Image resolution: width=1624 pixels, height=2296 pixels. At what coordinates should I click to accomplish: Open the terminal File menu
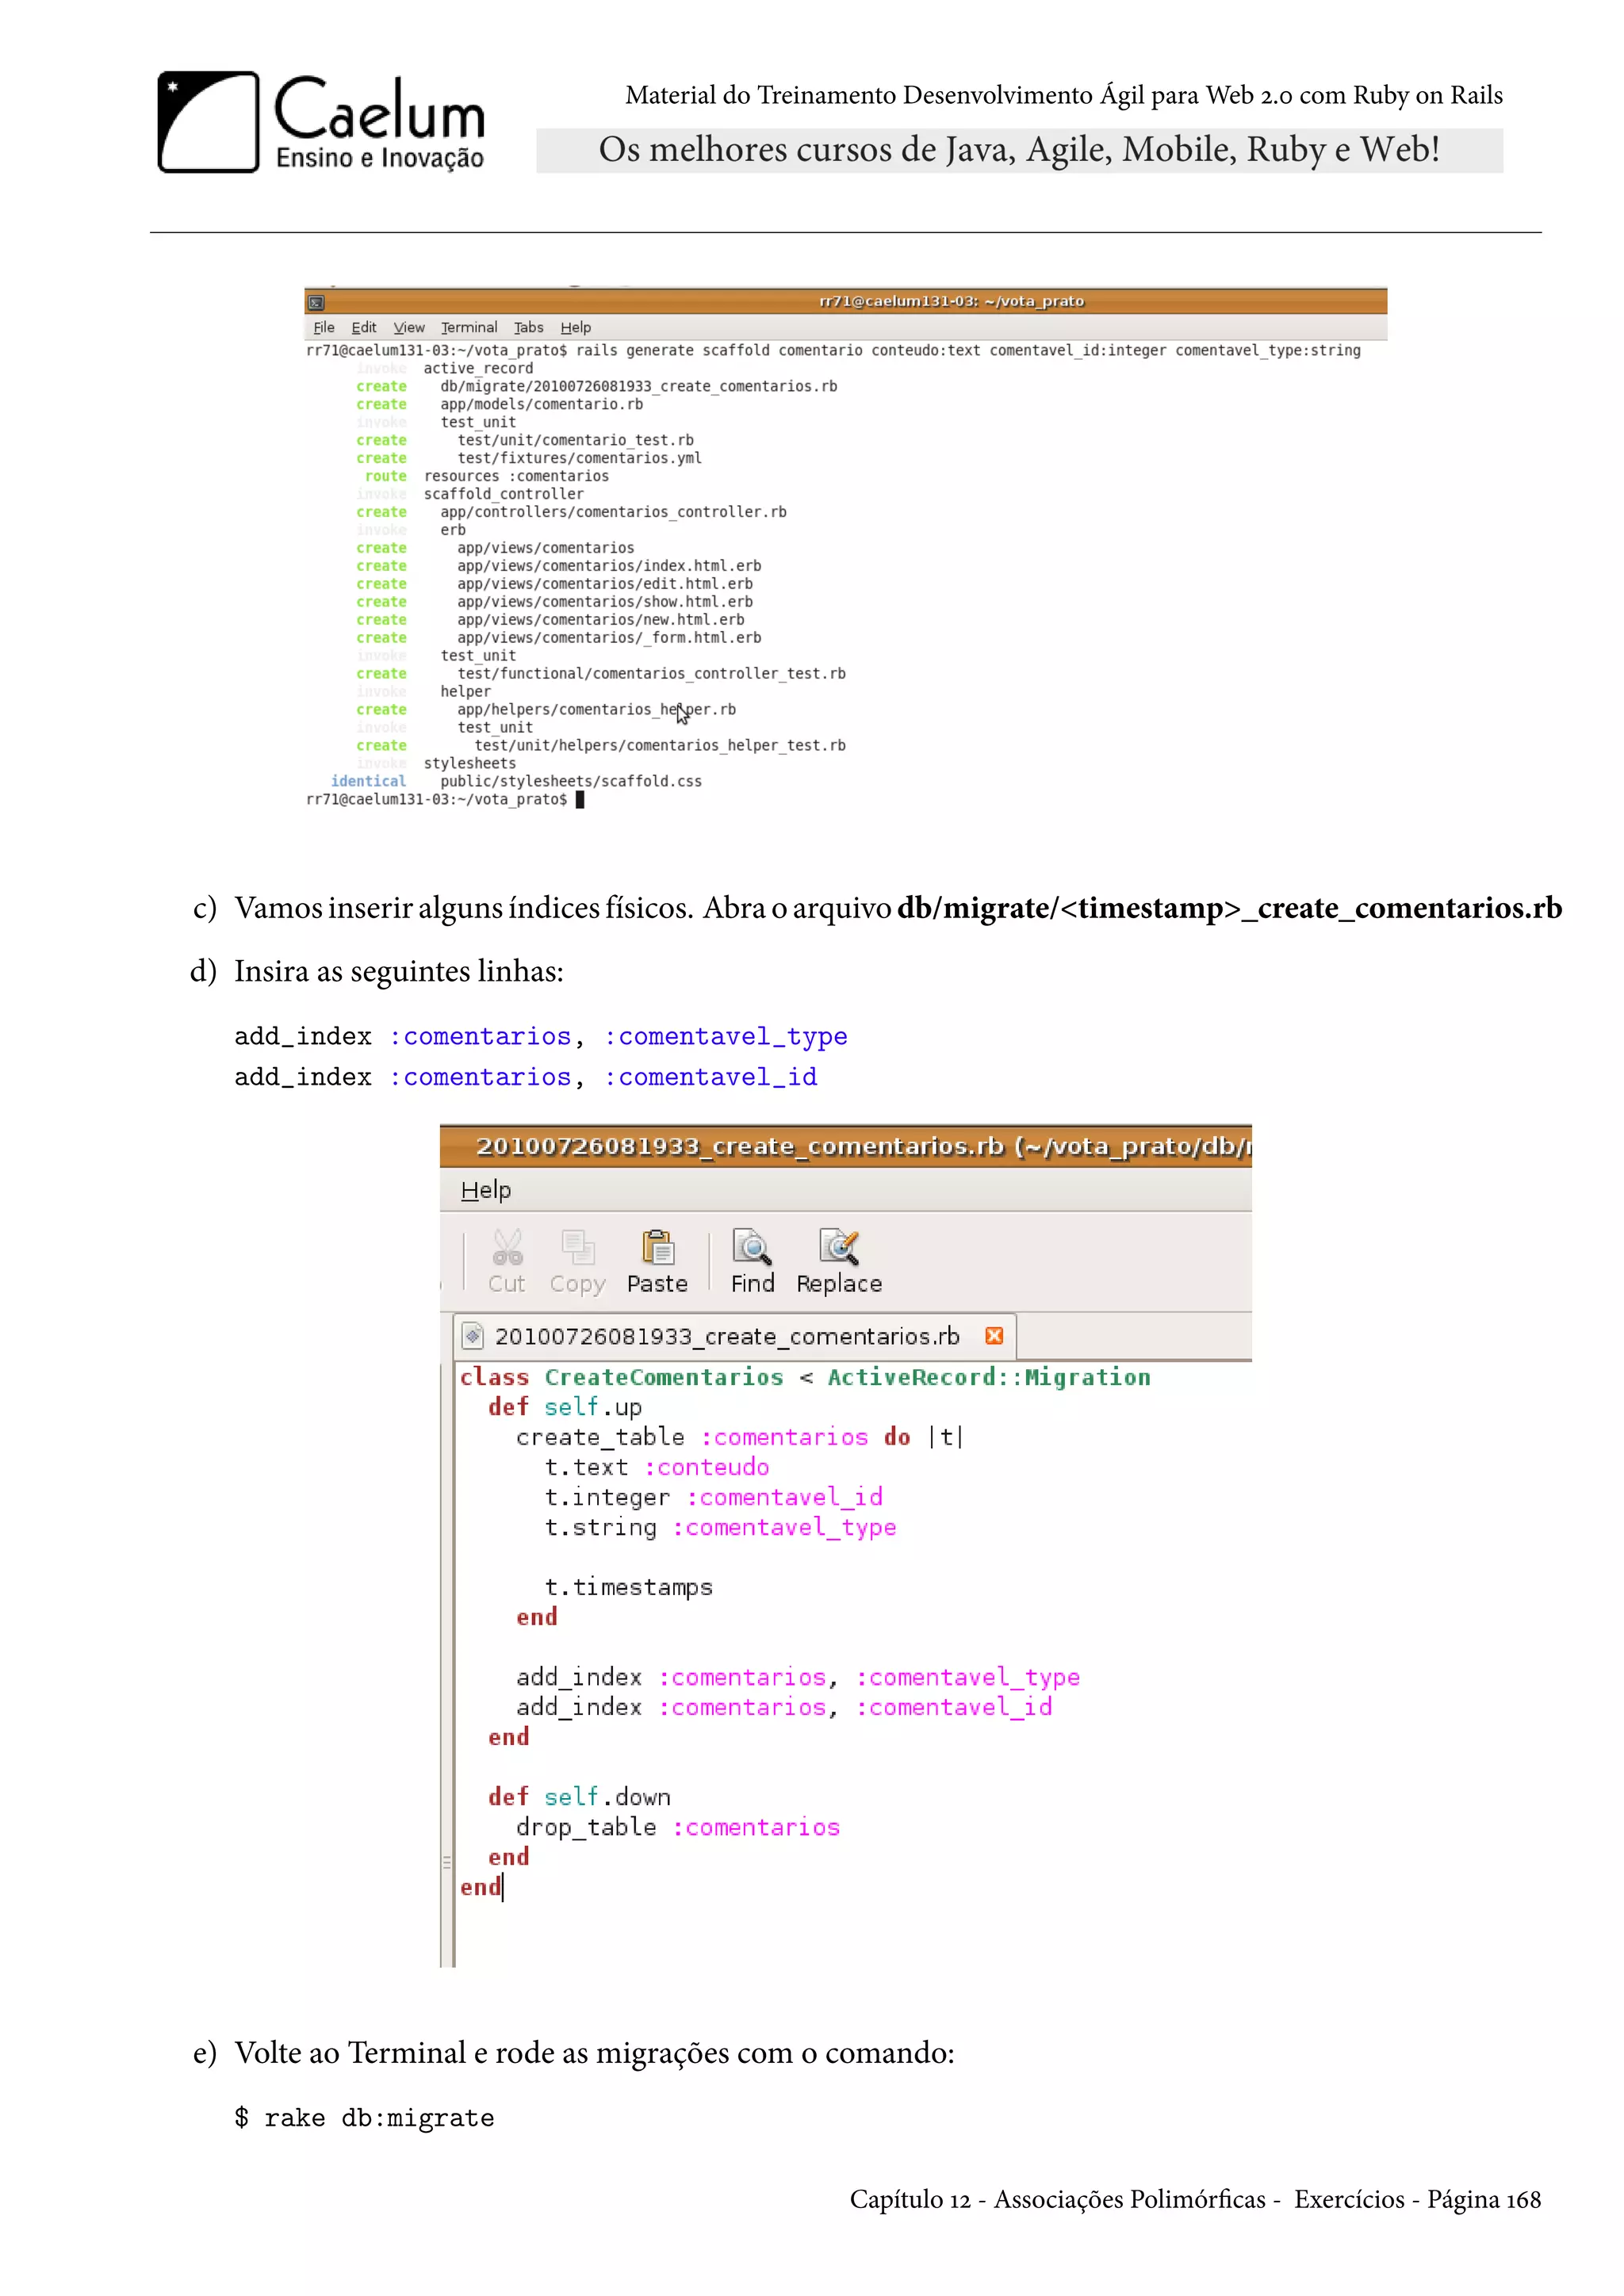324,327
